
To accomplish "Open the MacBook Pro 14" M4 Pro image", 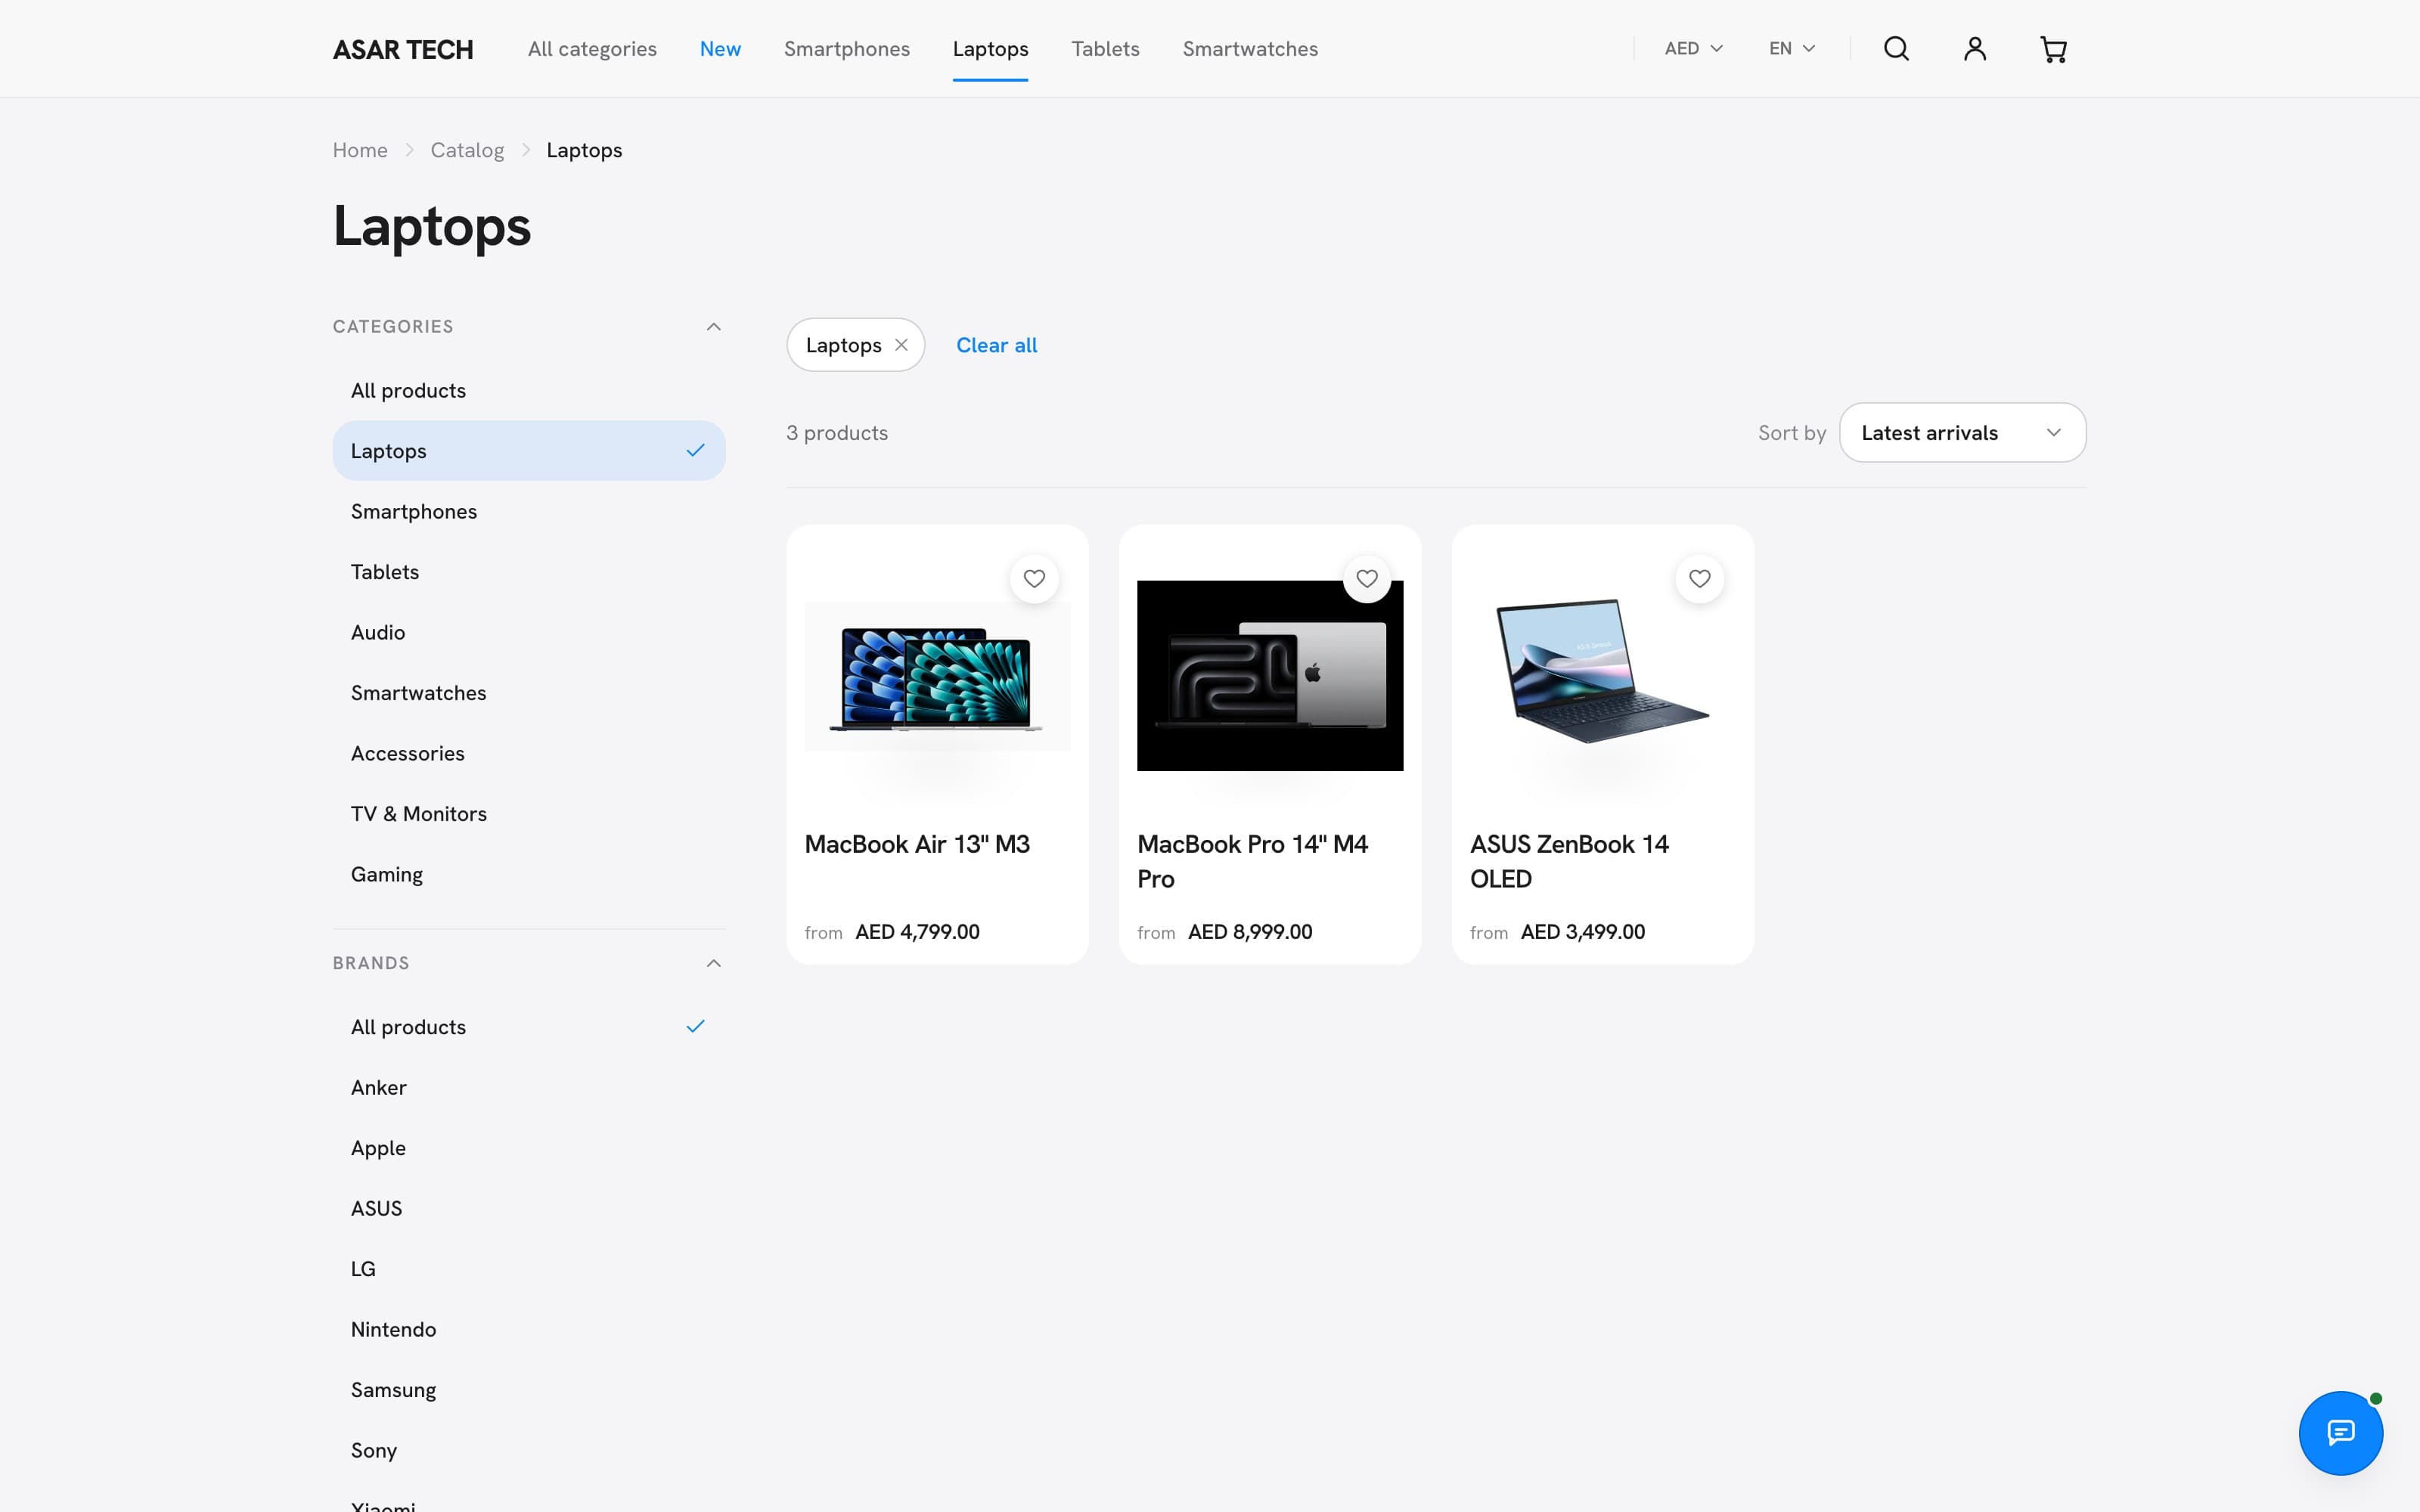I will tap(1270, 676).
